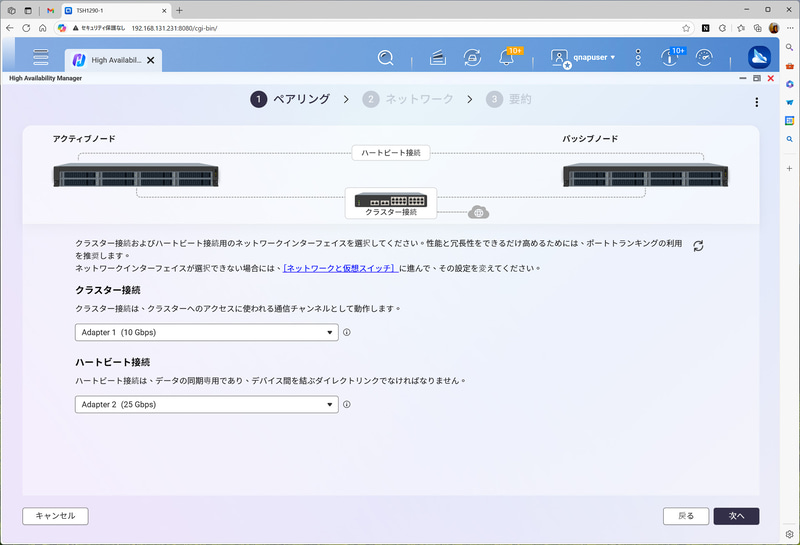Close the High Availability app tab

click(x=151, y=60)
